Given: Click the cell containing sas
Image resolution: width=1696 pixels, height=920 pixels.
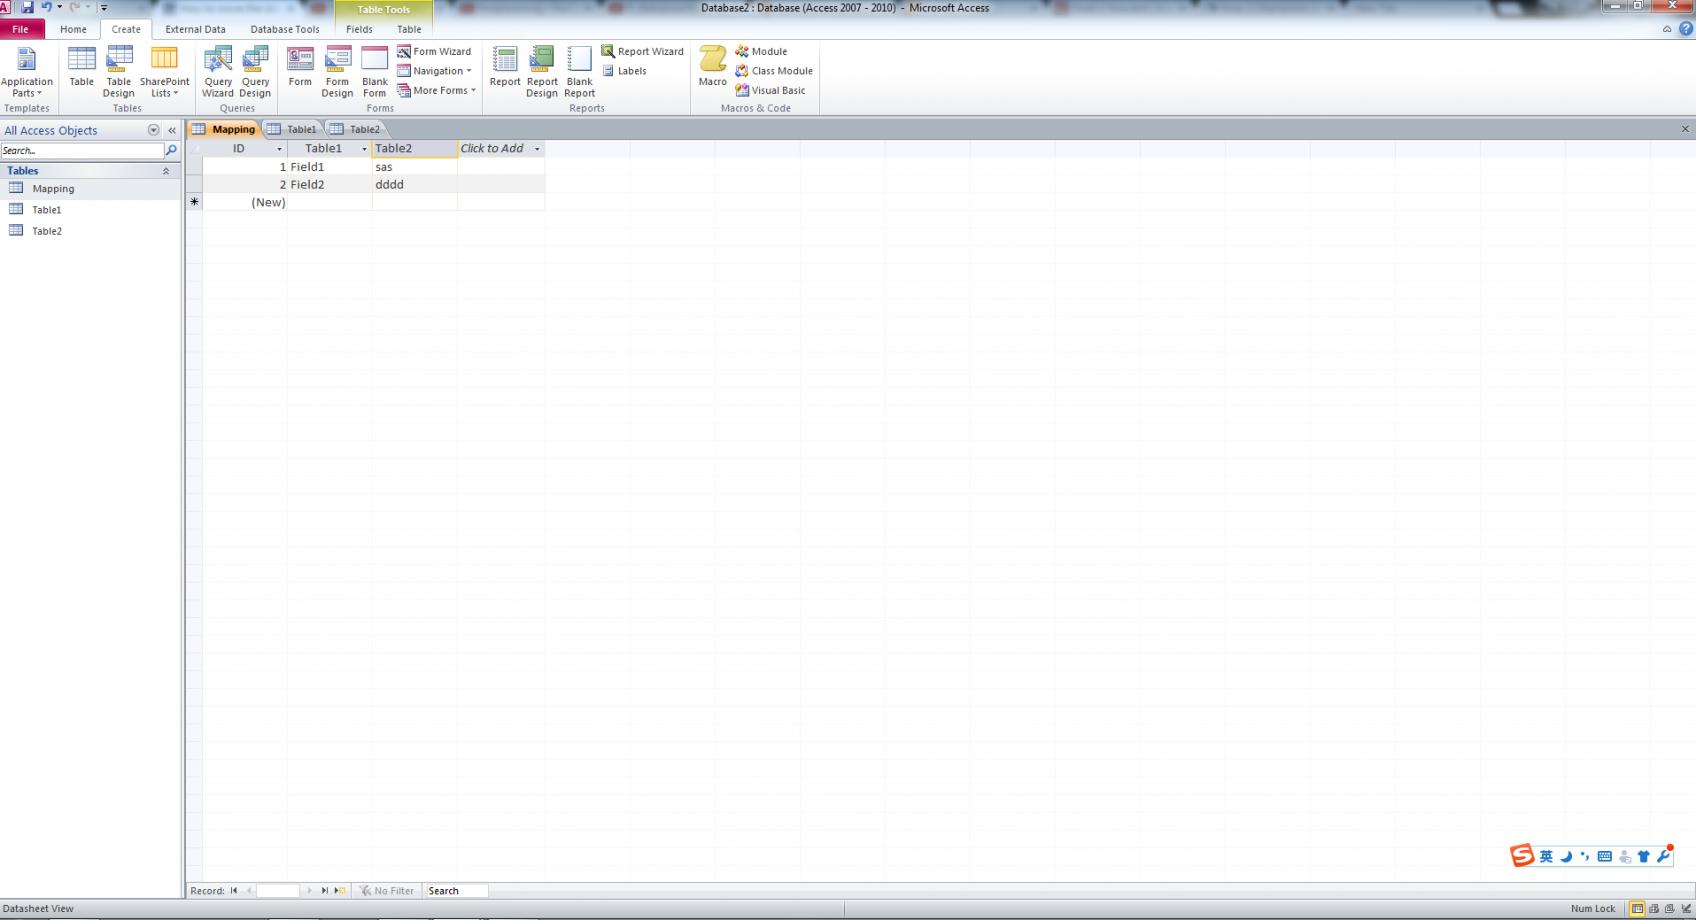Looking at the screenshot, I should [414, 167].
